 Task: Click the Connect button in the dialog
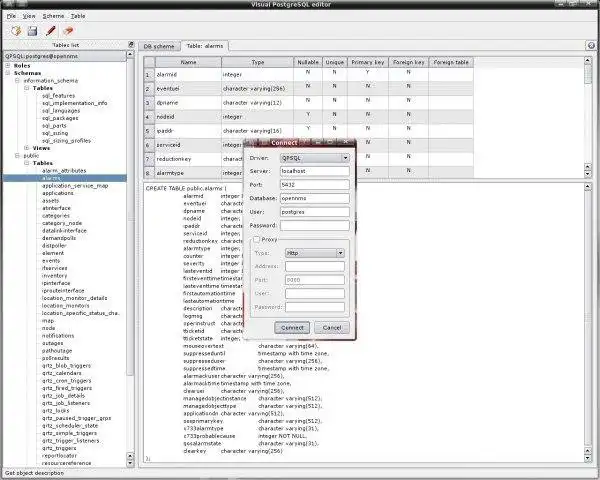pos(292,328)
